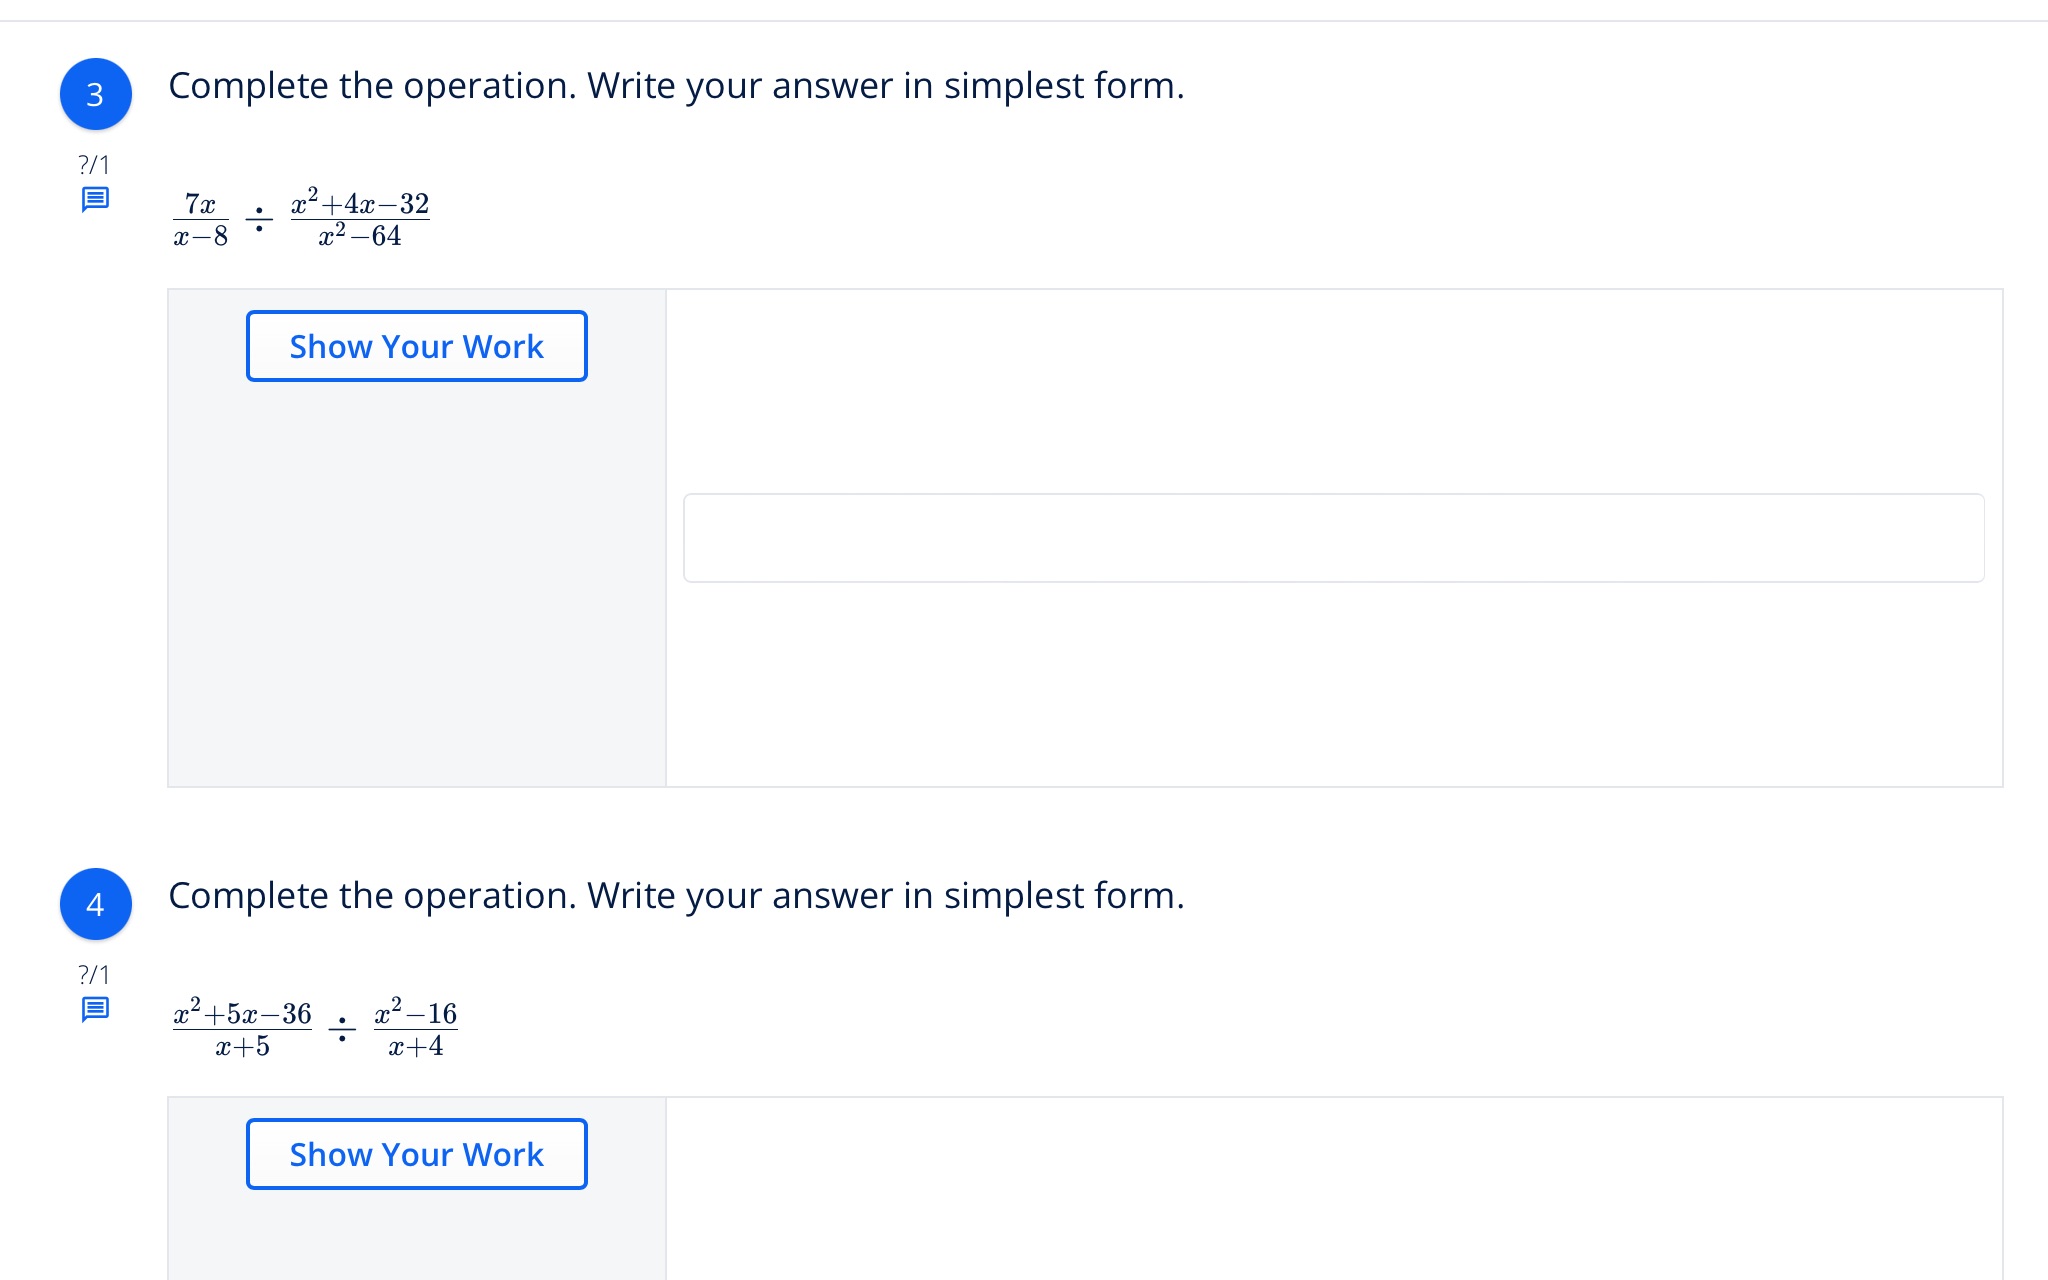
Task: Open the comment icon under question 3
Action: pos(95,199)
